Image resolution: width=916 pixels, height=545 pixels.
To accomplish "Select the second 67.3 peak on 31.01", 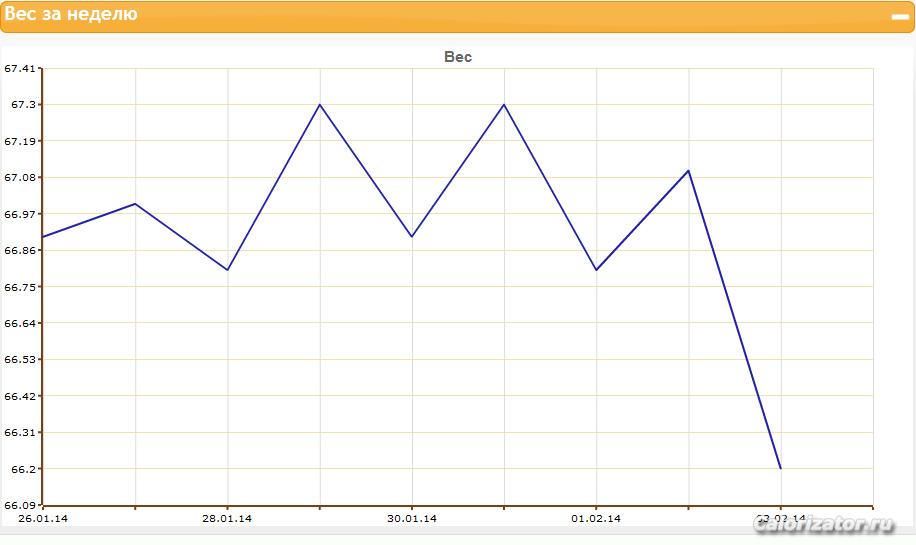I will 504,105.
